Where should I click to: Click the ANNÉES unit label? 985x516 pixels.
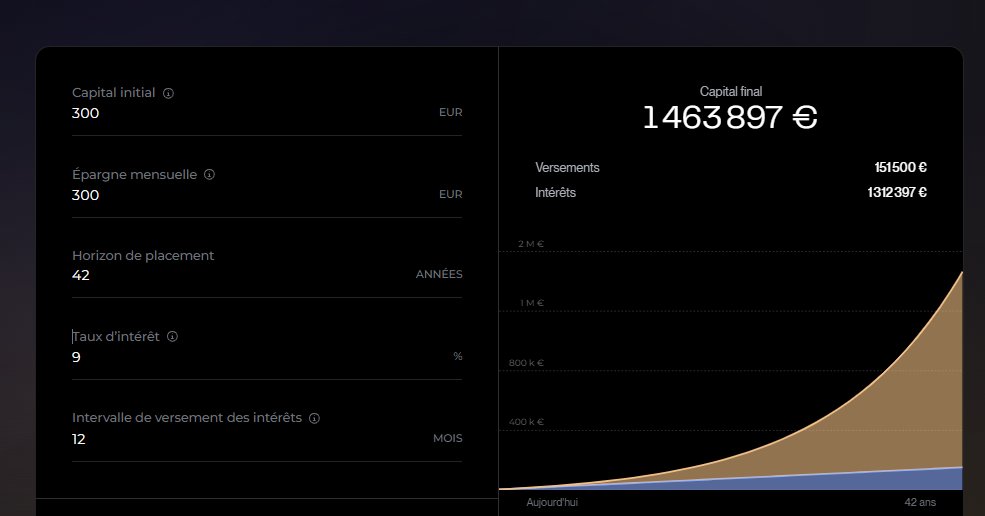click(439, 274)
